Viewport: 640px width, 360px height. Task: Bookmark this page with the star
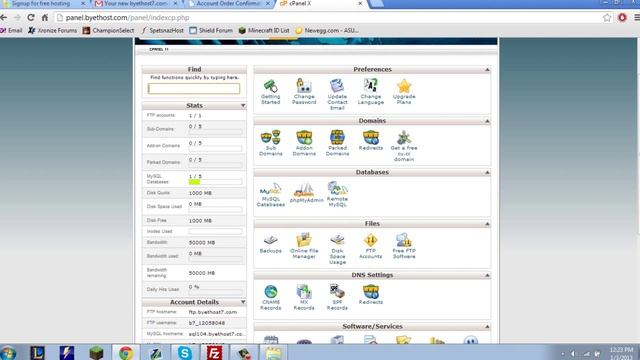[607, 18]
